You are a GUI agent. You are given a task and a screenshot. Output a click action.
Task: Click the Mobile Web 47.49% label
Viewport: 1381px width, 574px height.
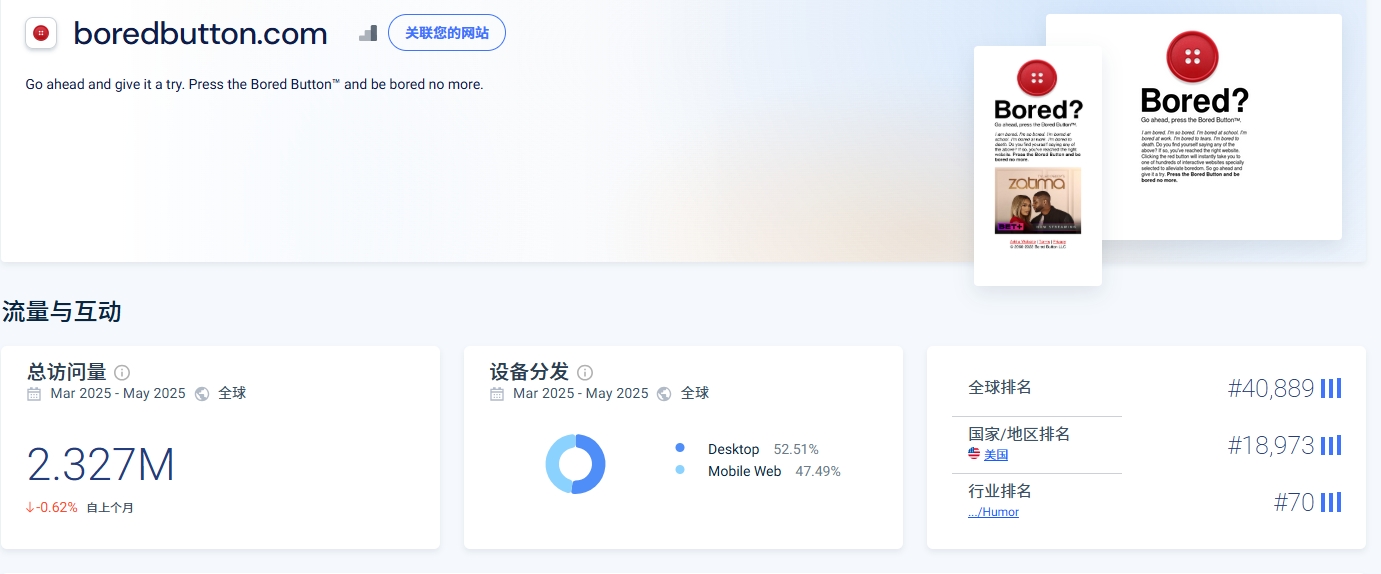coord(774,471)
